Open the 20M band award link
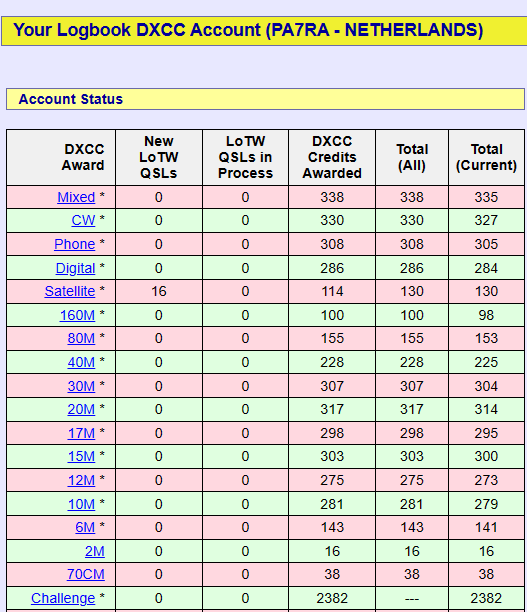 [x=81, y=409]
